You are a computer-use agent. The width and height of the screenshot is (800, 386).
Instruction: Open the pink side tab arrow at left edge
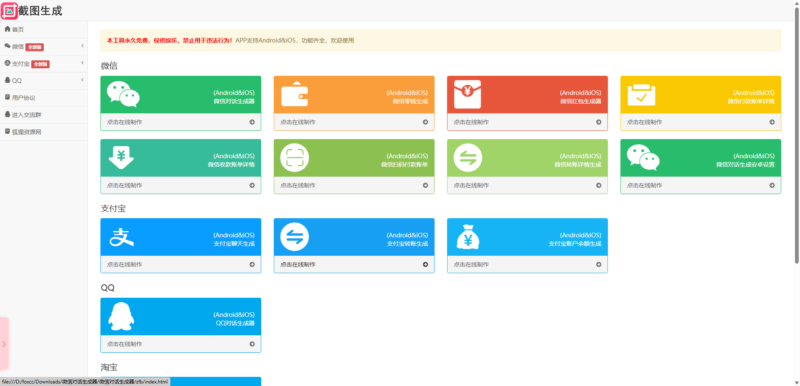point(4,344)
